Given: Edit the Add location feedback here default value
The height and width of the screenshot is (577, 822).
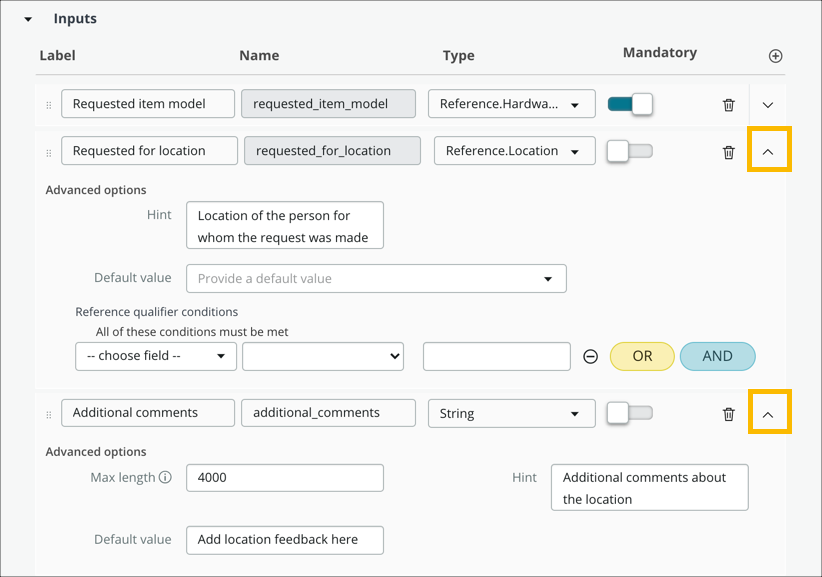Looking at the screenshot, I should [x=285, y=540].
